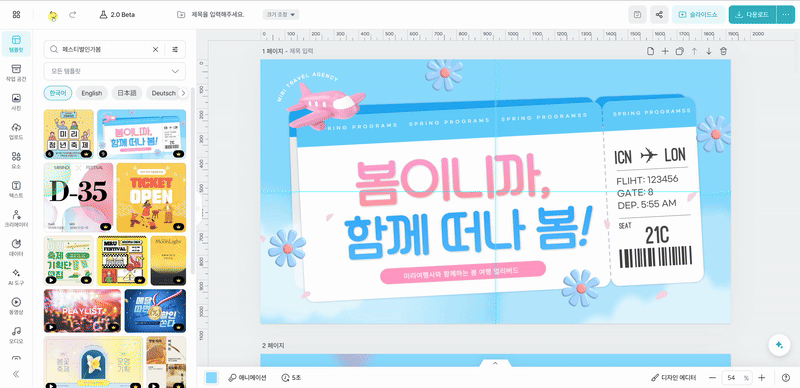
Task: Open the 오디오 audio sidebar icon
Action: (x=16, y=335)
